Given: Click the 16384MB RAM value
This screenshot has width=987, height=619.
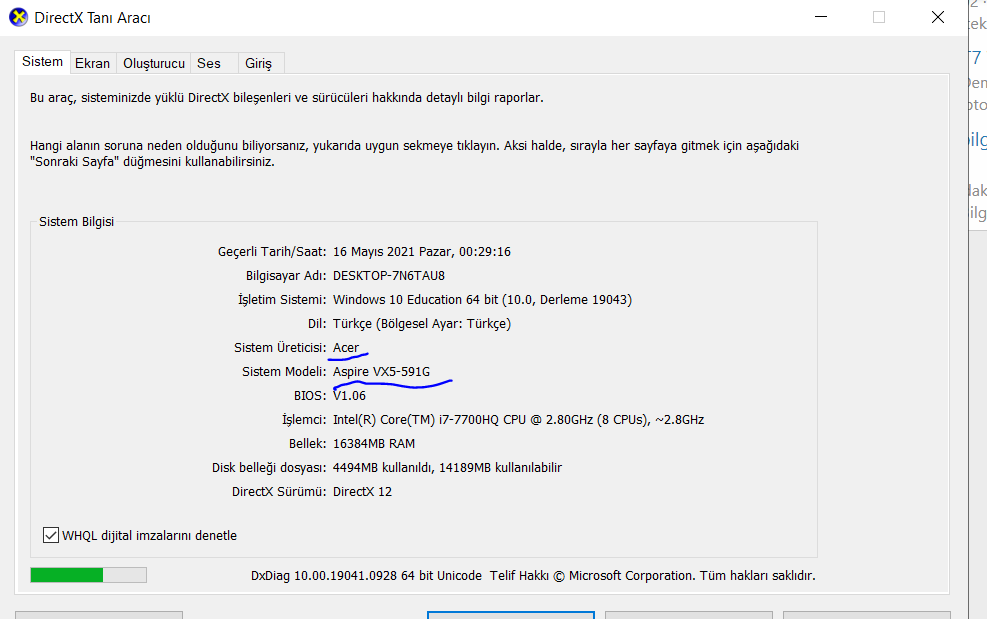Looking at the screenshot, I should tap(374, 443).
